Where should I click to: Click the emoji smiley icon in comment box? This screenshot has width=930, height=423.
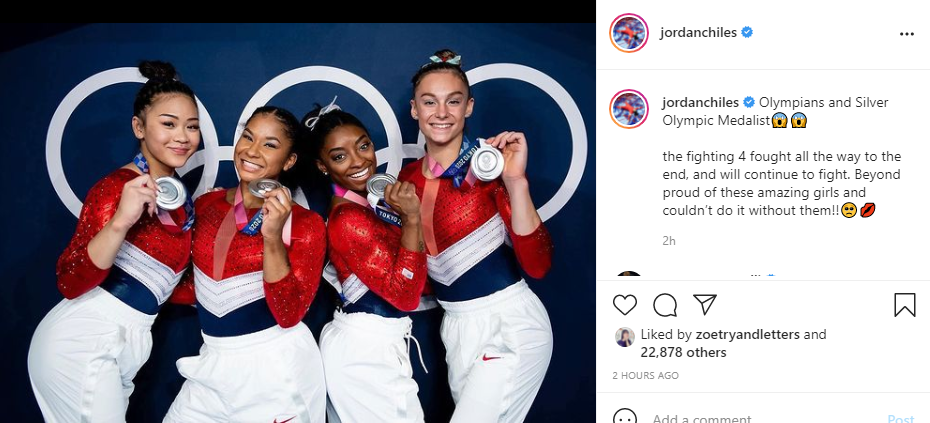click(x=625, y=417)
